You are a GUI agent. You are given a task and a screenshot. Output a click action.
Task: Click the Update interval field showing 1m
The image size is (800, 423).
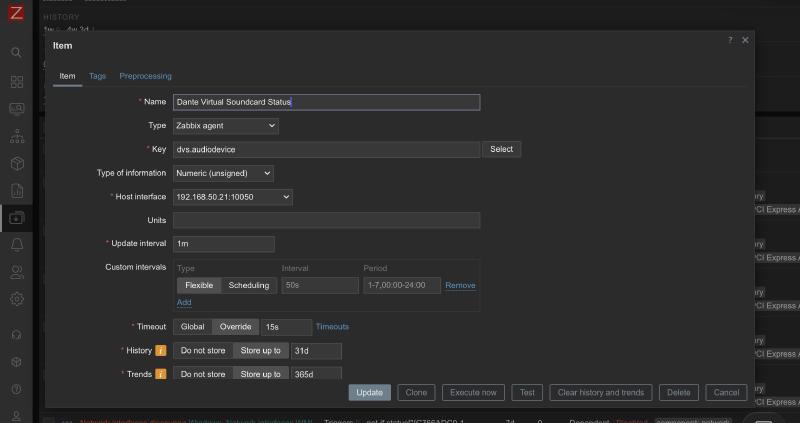pos(224,244)
